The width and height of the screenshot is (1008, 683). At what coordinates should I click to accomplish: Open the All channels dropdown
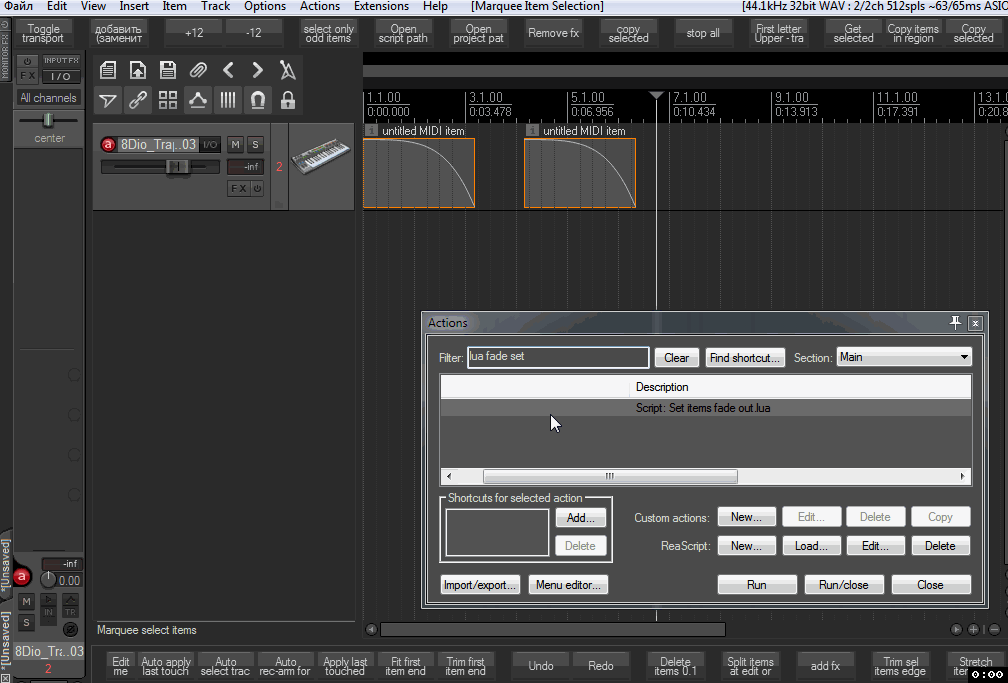[x=48, y=98]
